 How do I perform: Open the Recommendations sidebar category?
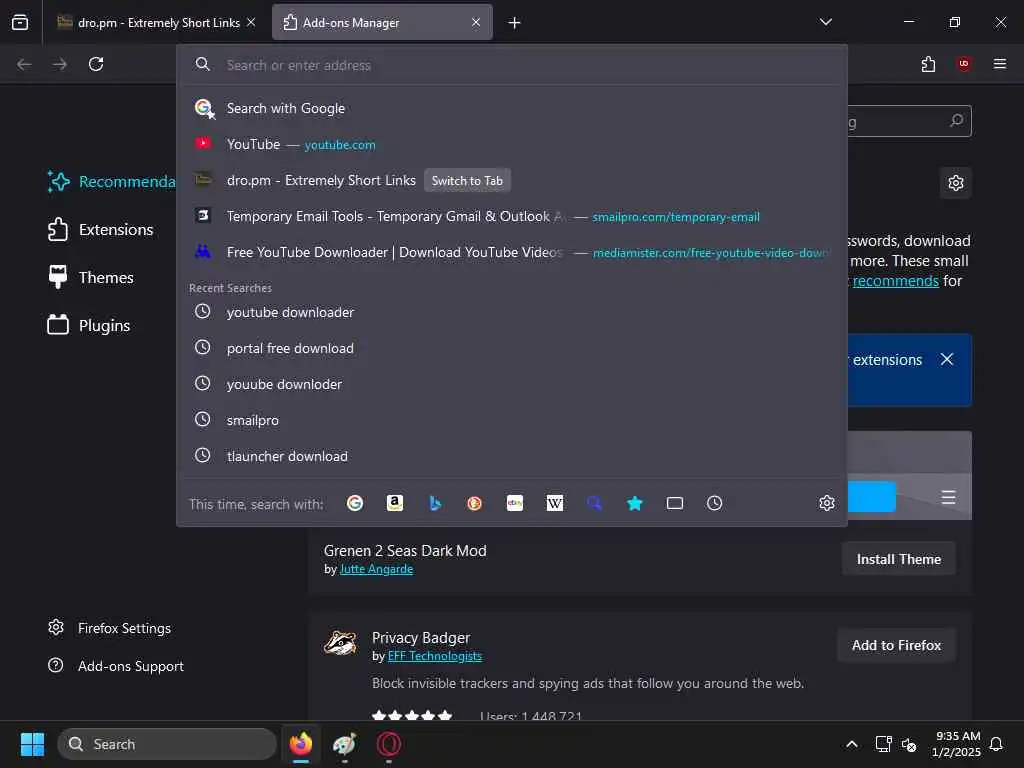(x=111, y=182)
